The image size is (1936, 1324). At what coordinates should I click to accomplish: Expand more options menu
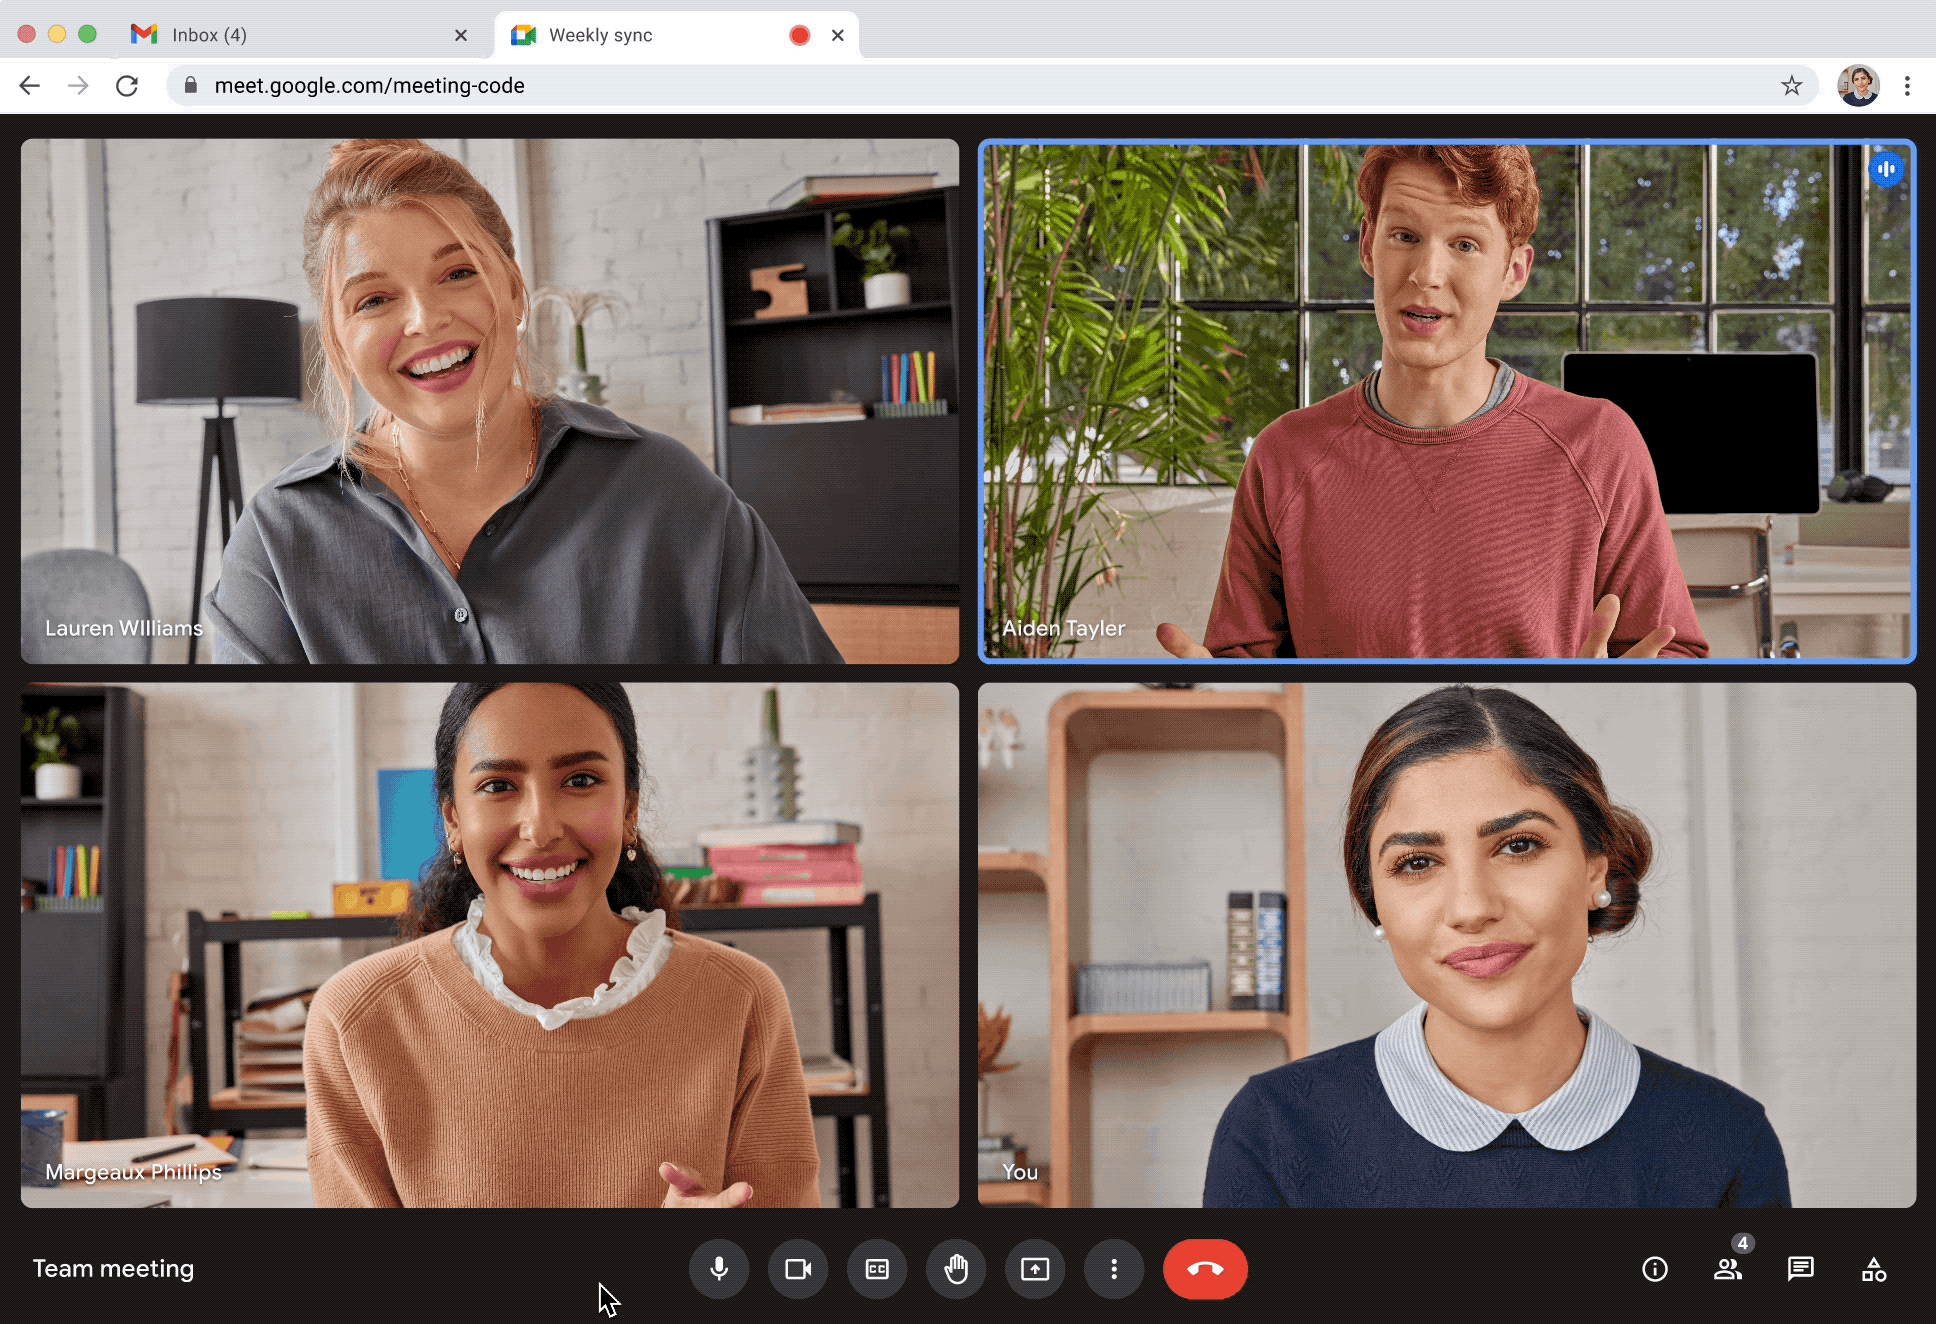coord(1115,1268)
